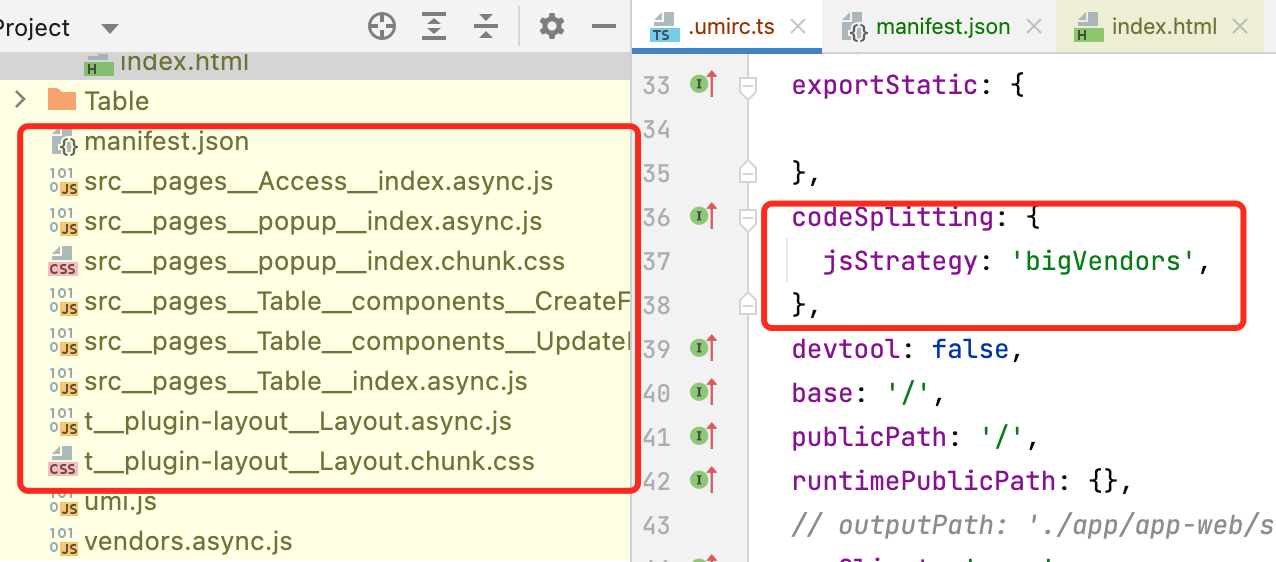The height and width of the screenshot is (562, 1276).
Task: Click the implements gutter icon on line 33
Action: tap(705, 84)
